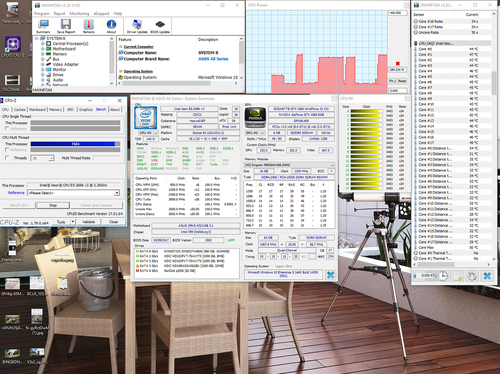The width and height of the screenshot is (500, 374).
Task: Switch to the Caches tab in CPU-Z
Action: click(x=20, y=109)
